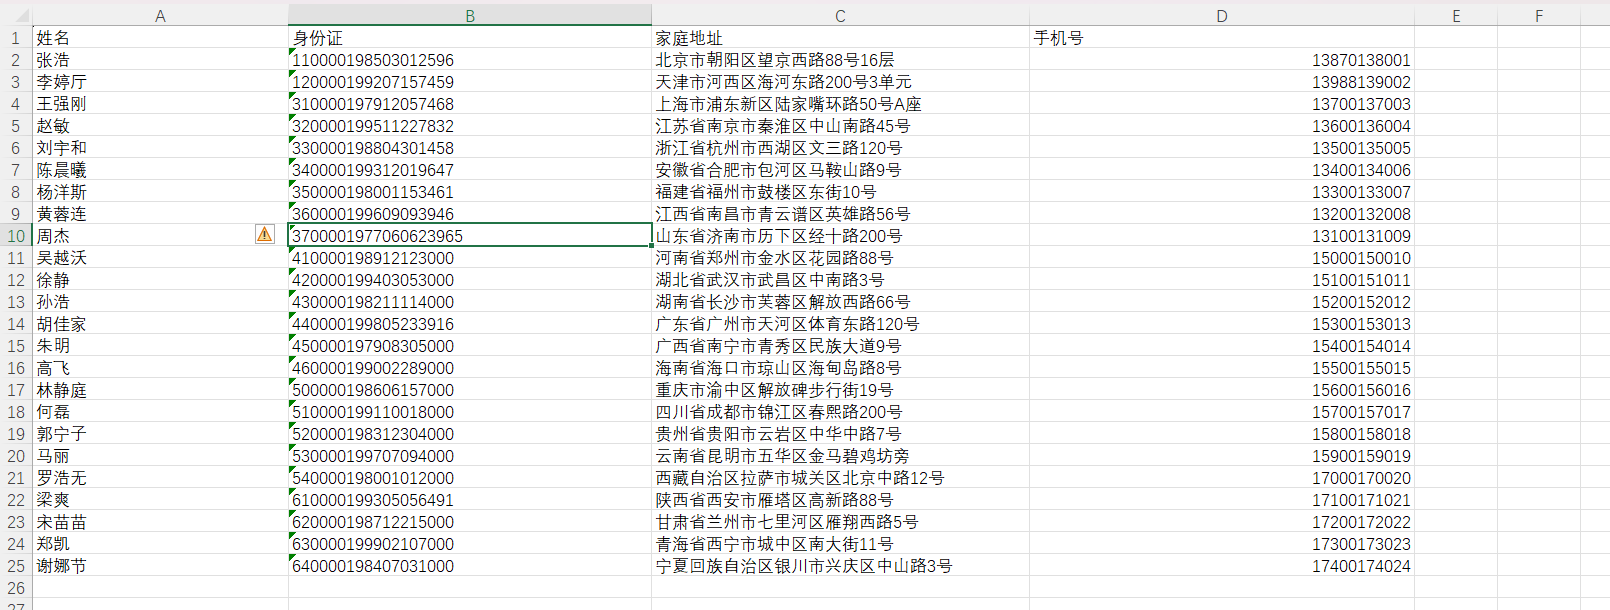1610x610 pixels.
Task: Click ID cell 3700001977060623965
Action: pyautogui.click(x=470, y=236)
